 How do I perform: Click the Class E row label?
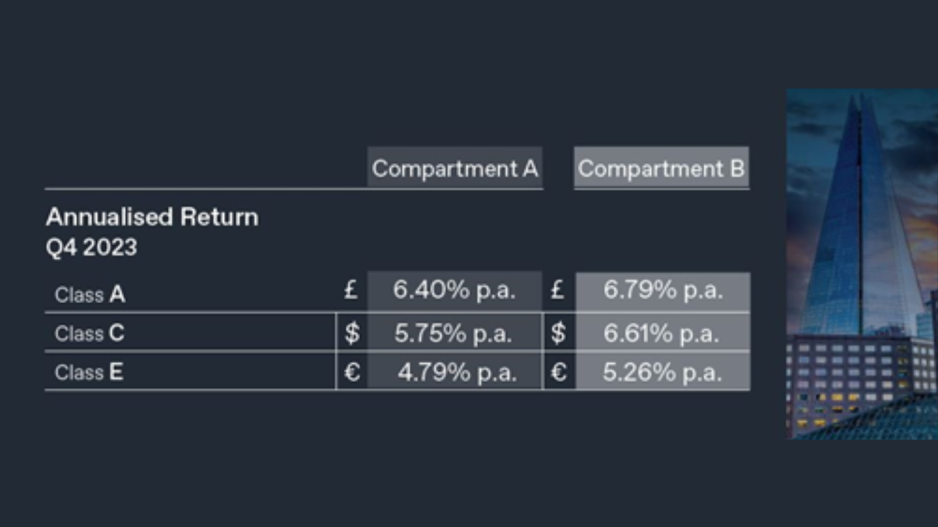coord(89,372)
